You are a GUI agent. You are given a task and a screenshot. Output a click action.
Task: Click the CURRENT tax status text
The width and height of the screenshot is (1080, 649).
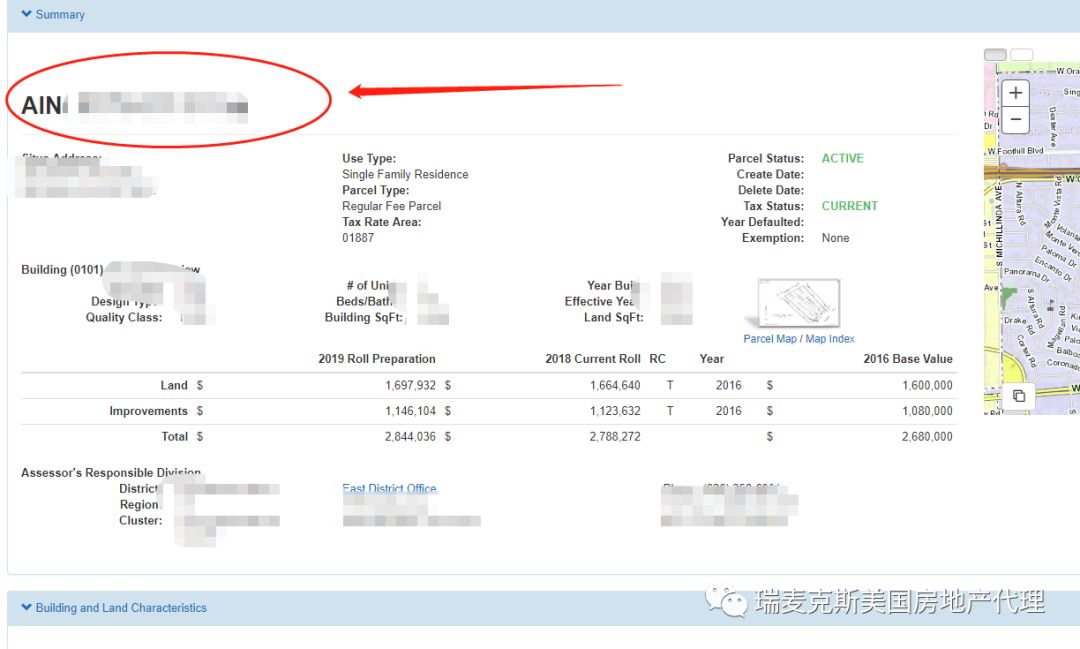(x=849, y=205)
